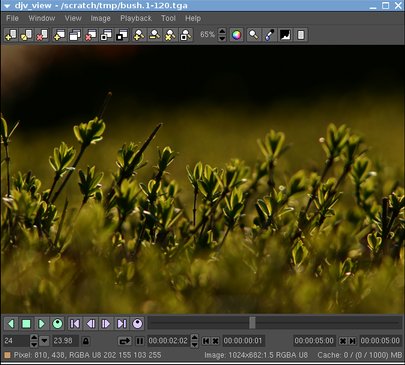Open the Information tool icon
This screenshot has height=365, width=405.
301,35
